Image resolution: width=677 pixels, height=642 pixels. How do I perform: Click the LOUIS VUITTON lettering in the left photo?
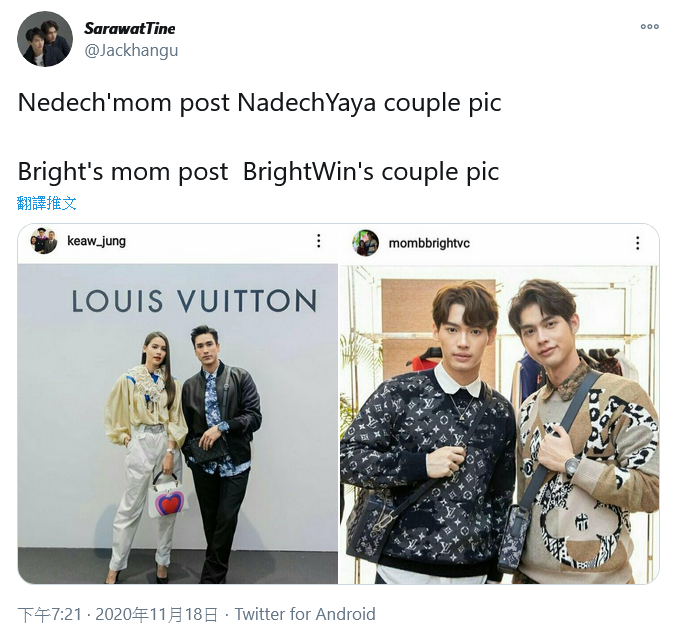(x=194, y=301)
